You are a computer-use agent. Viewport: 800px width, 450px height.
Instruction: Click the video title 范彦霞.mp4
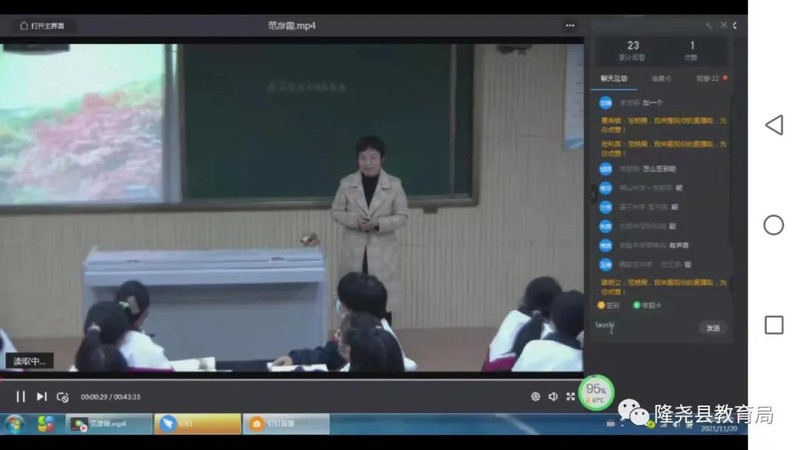292,26
